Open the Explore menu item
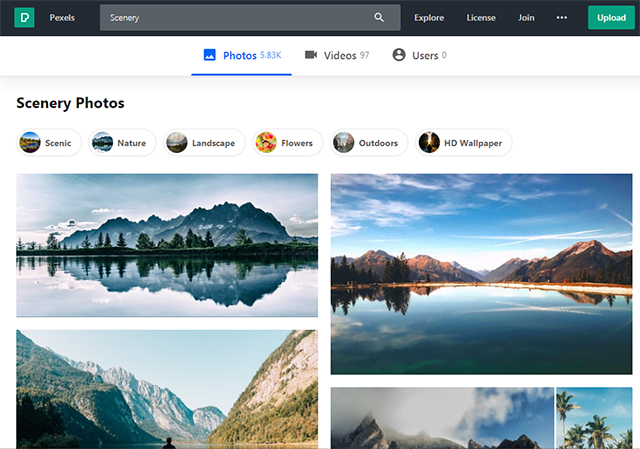This screenshot has width=640, height=449. point(429,17)
